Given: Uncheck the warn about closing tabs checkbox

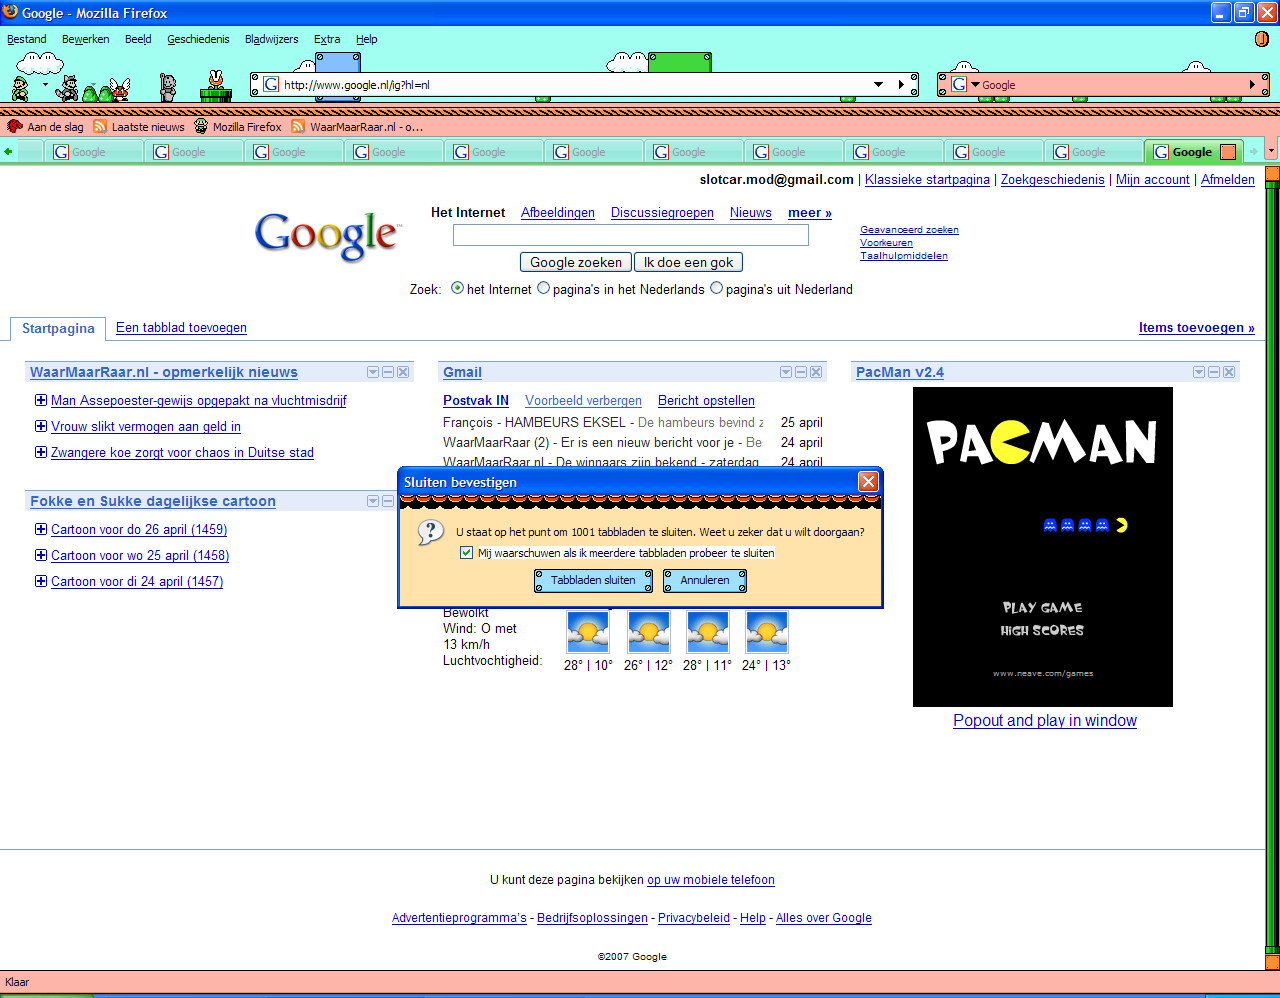Looking at the screenshot, I should [x=466, y=553].
